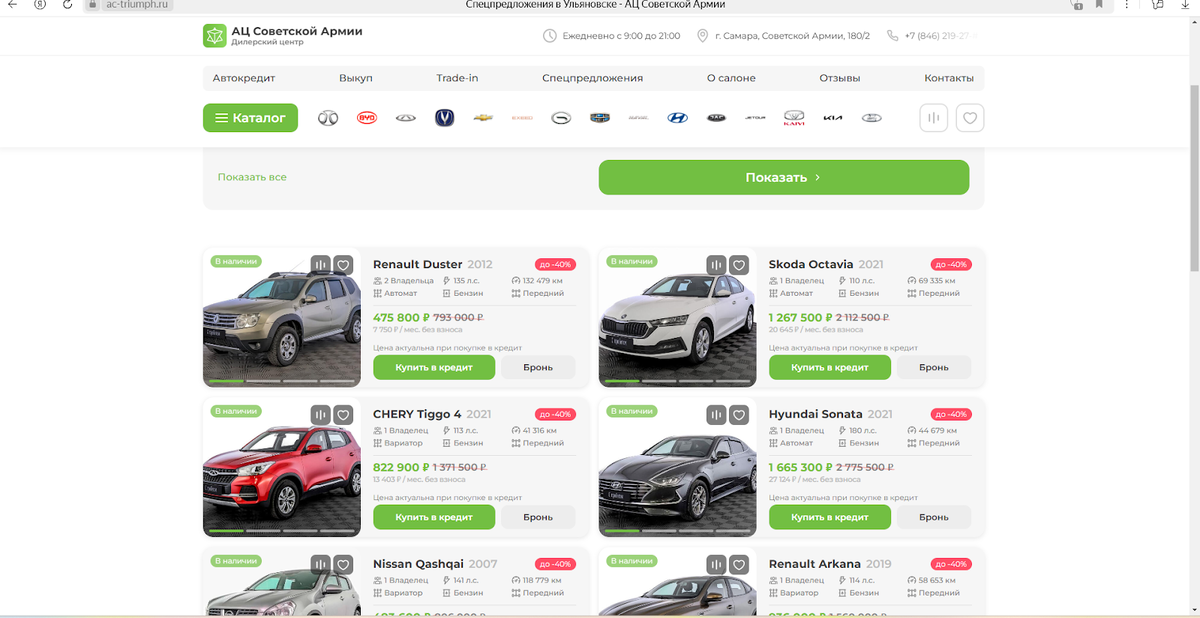The height and width of the screenshot is (618, 1200).
Task: Go to О салоне menu item
Action: [731, 78]
